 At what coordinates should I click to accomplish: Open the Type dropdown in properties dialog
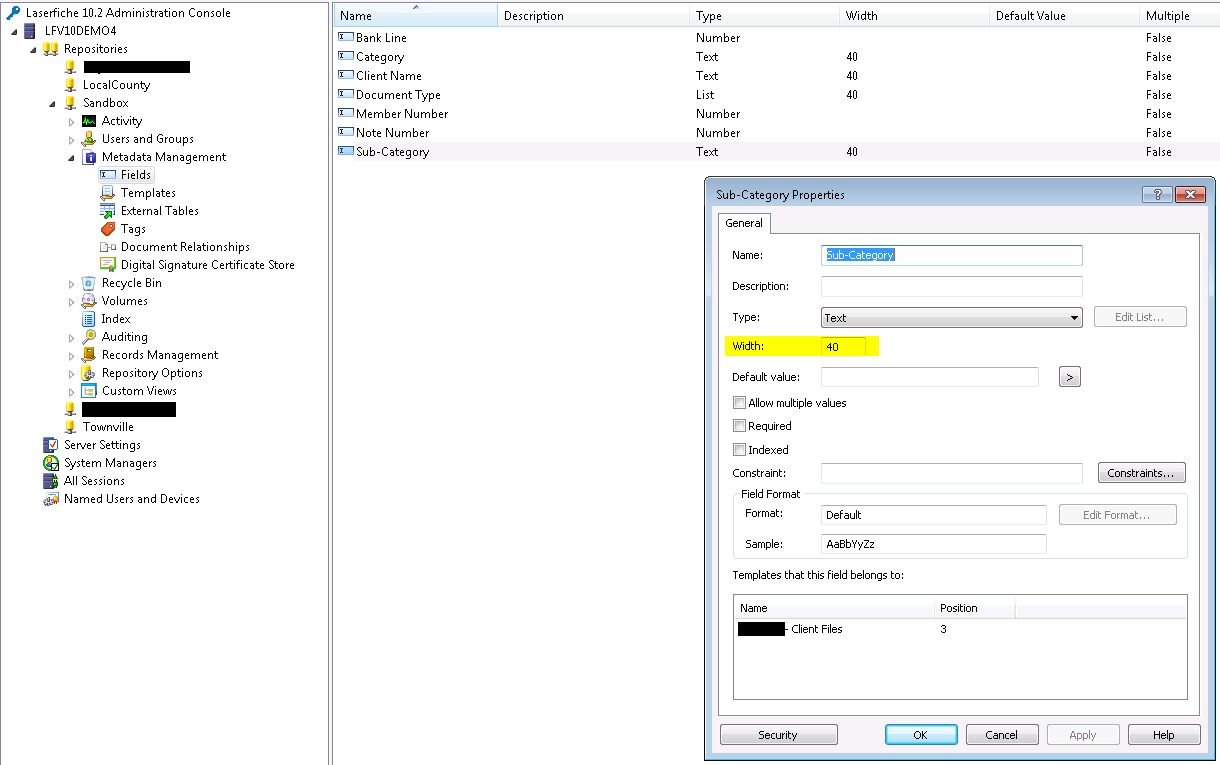(952, 318)
